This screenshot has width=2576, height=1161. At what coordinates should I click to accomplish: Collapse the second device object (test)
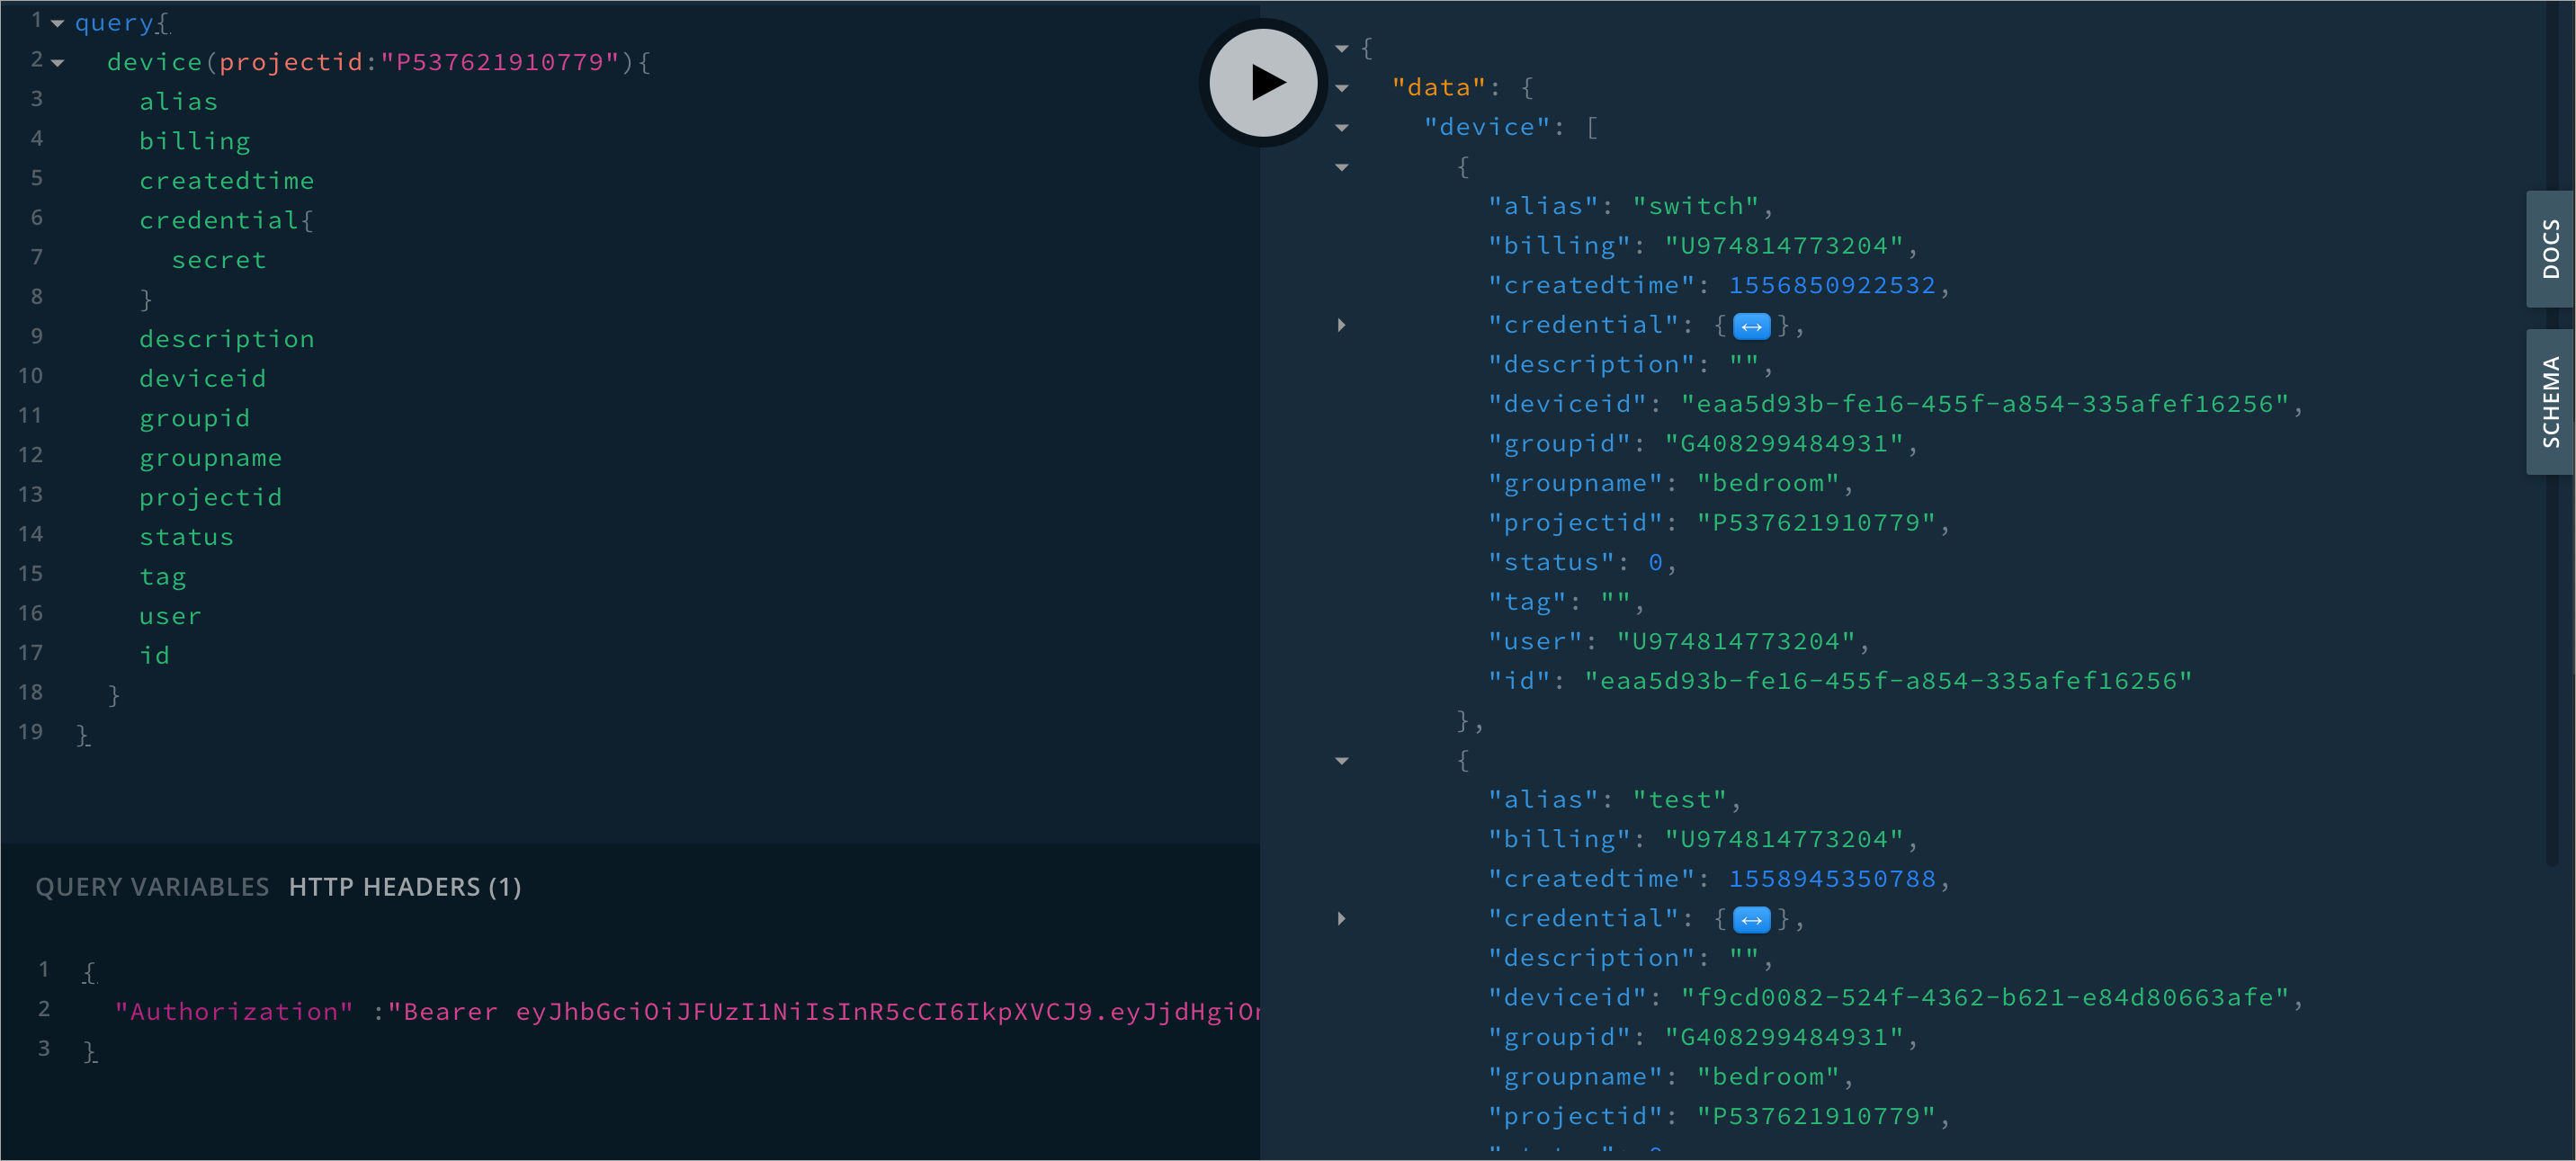point(1342,761)
